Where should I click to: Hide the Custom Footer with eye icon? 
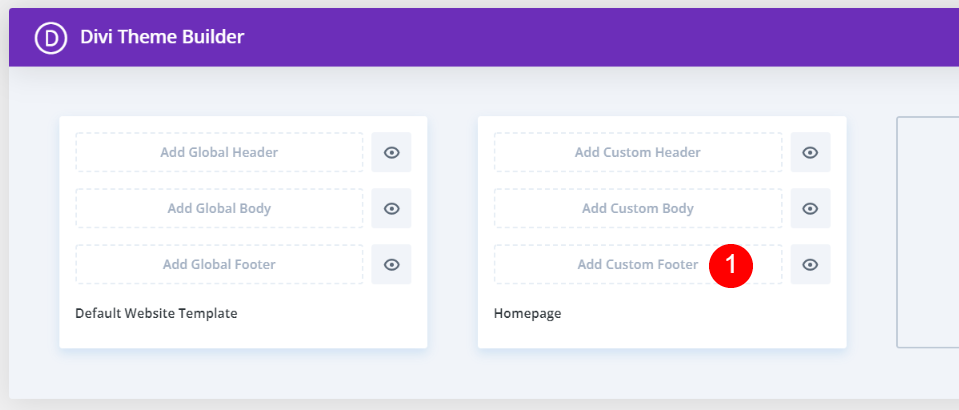point(810,264)
